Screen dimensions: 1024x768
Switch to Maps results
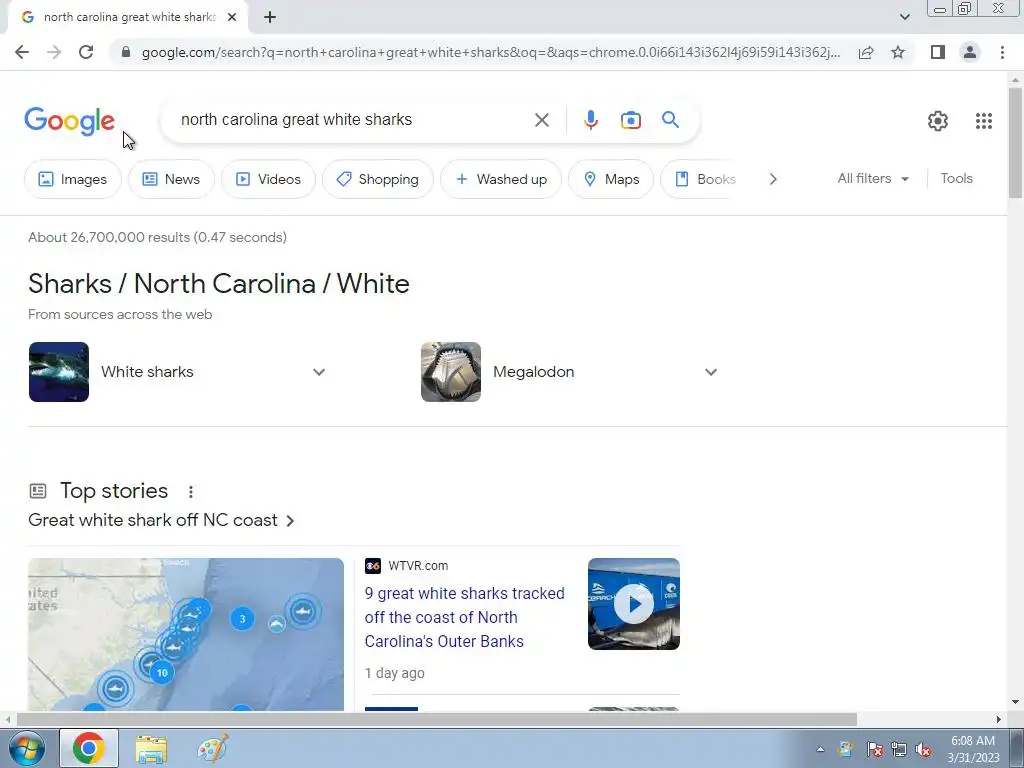(x=611, y=179)
